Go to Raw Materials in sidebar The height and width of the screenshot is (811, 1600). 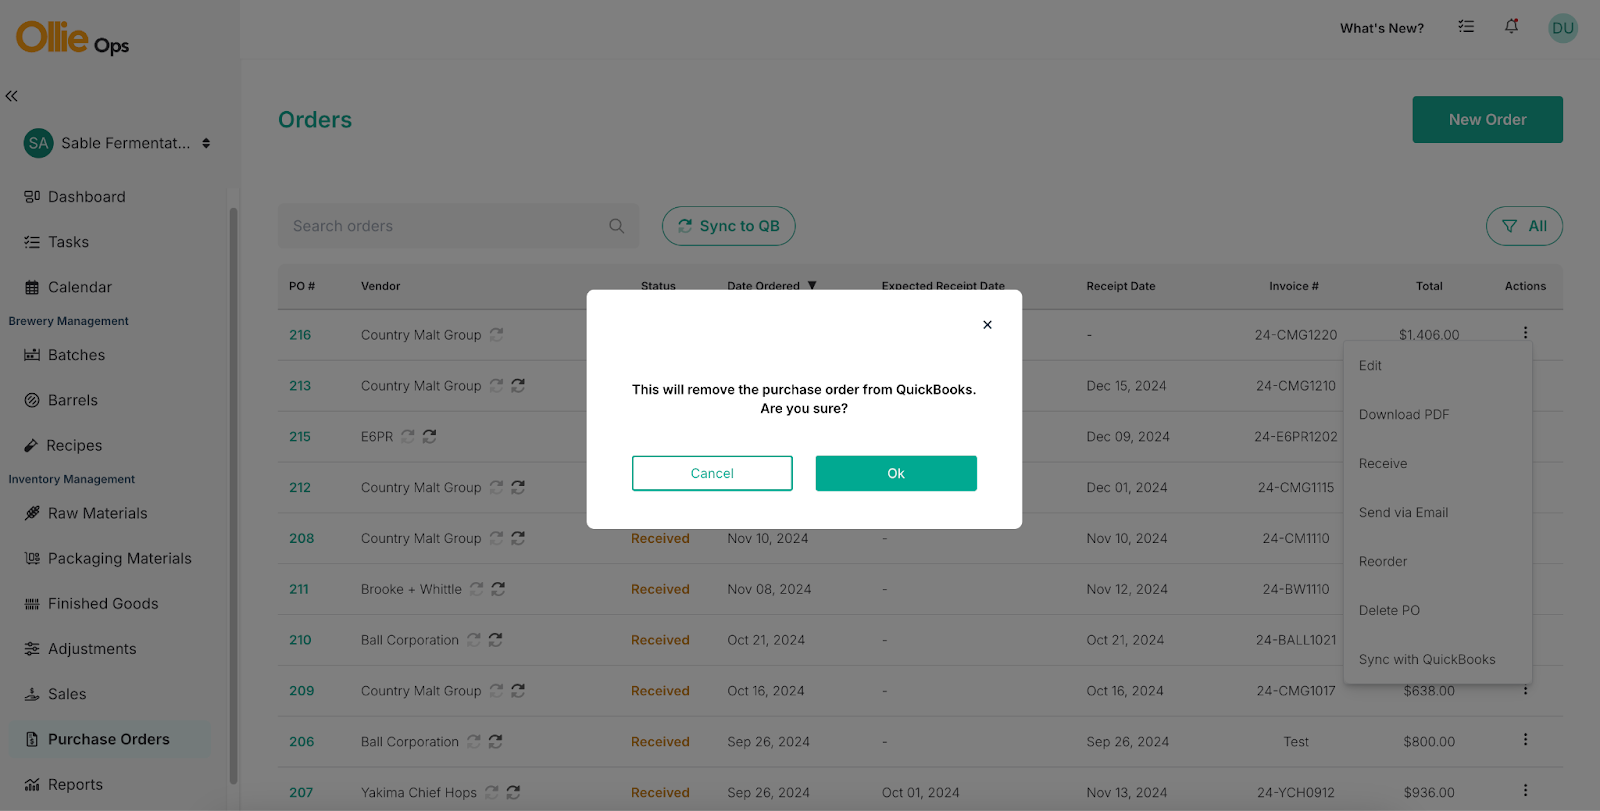click(97, 513)
